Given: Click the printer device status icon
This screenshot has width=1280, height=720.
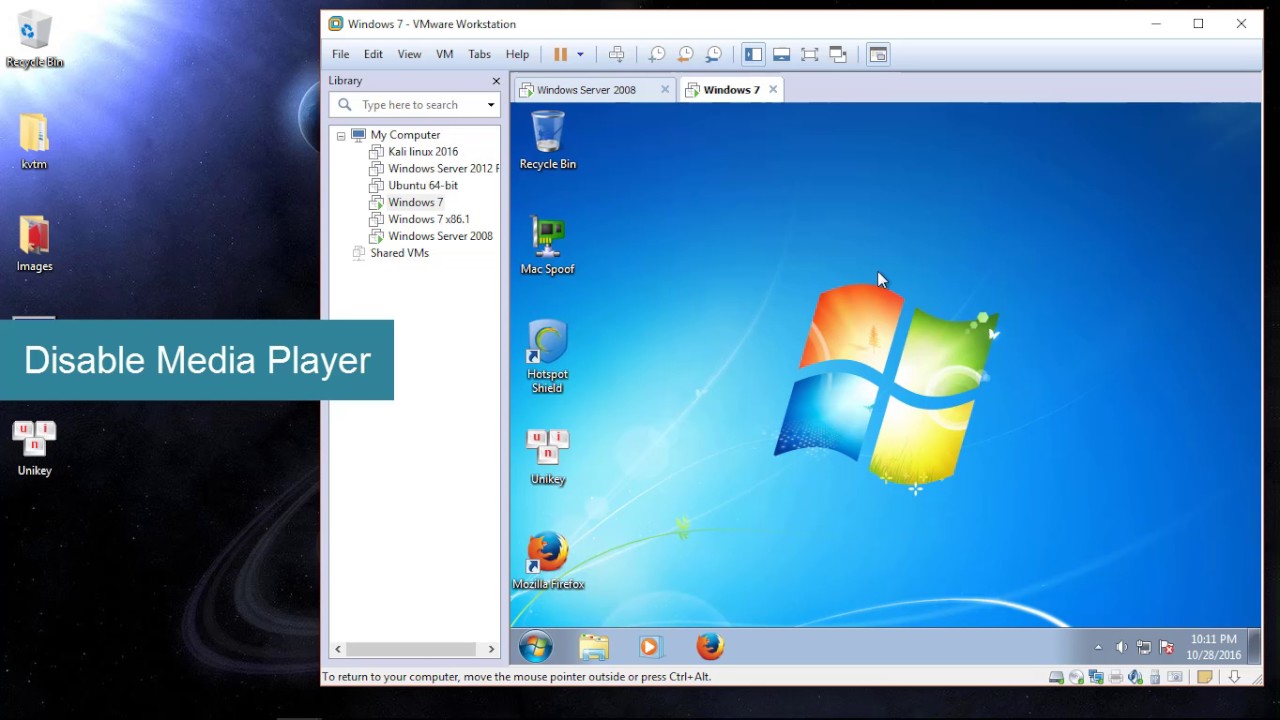Looking at the screenshot, I should [1116, 677].
